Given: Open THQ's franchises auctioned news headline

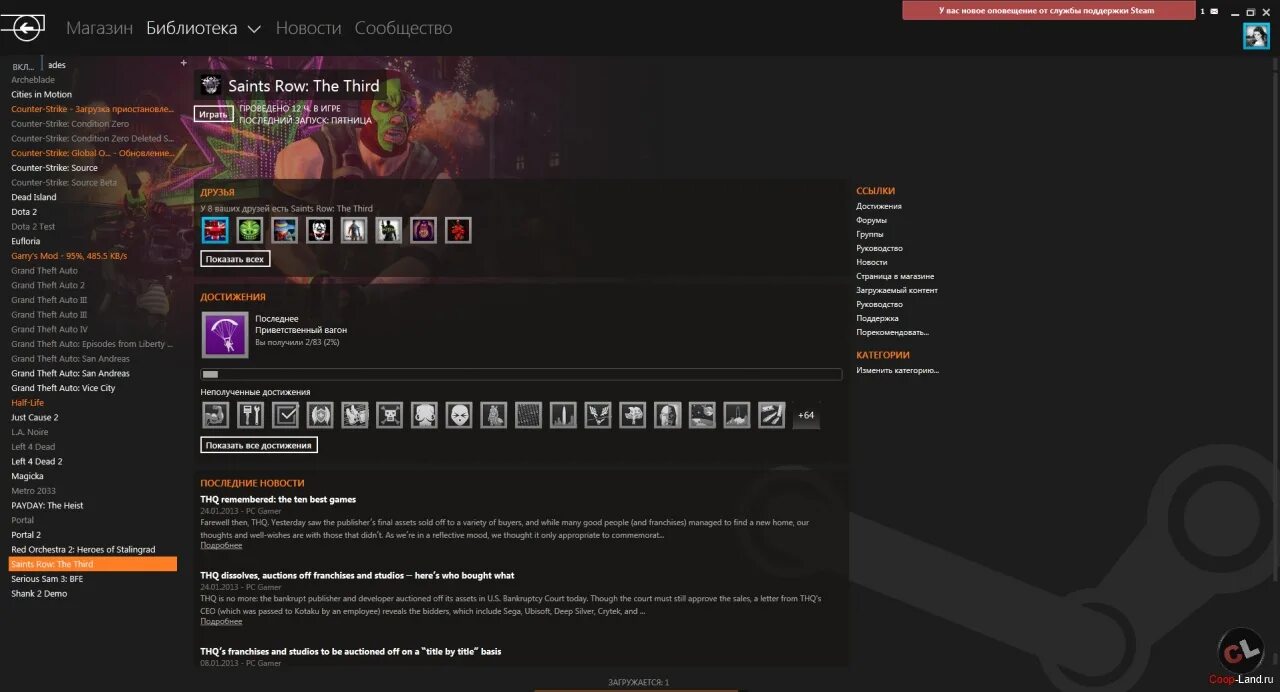Looking at the screenshot, I should click(x=351, y=651).
